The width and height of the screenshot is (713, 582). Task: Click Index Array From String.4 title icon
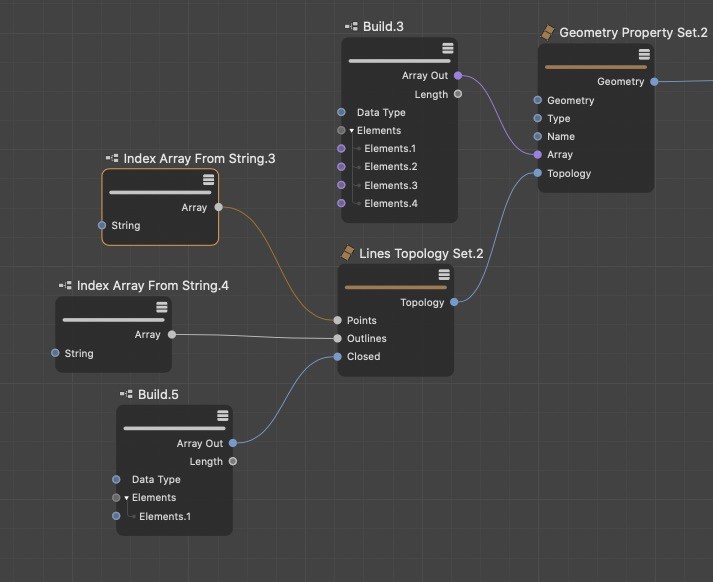[65, 286]
